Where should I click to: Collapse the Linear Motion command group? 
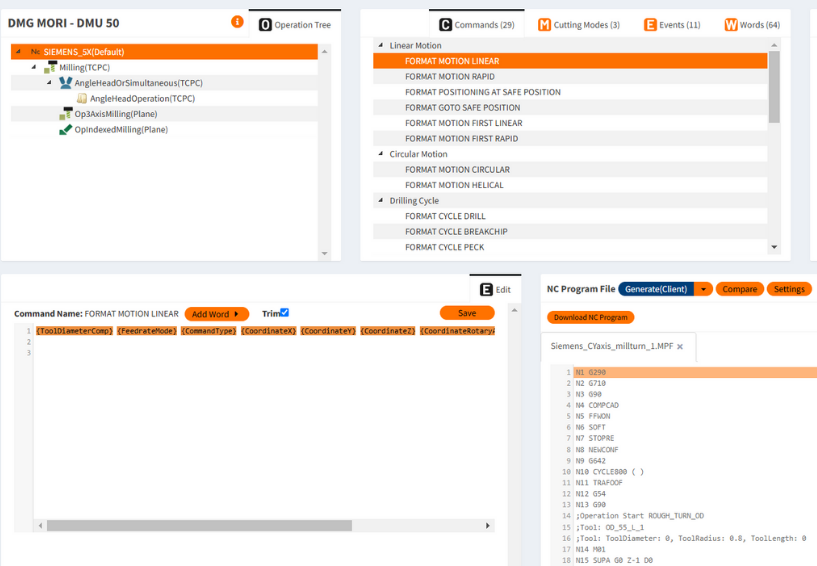380,46
